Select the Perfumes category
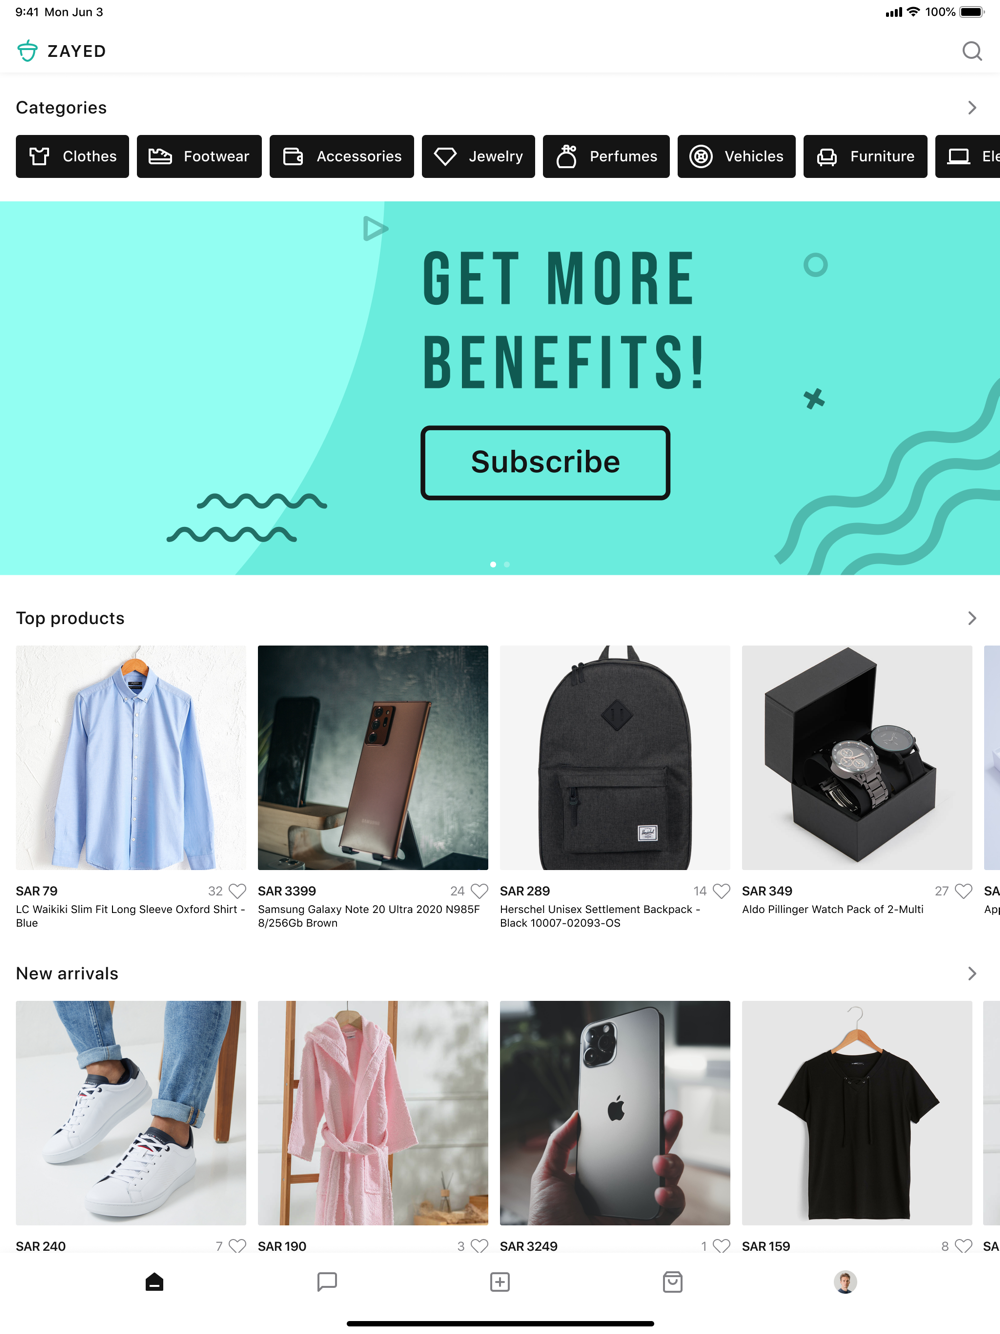This screenshot has height=1334, width=1000. click(x=606, y=156)
